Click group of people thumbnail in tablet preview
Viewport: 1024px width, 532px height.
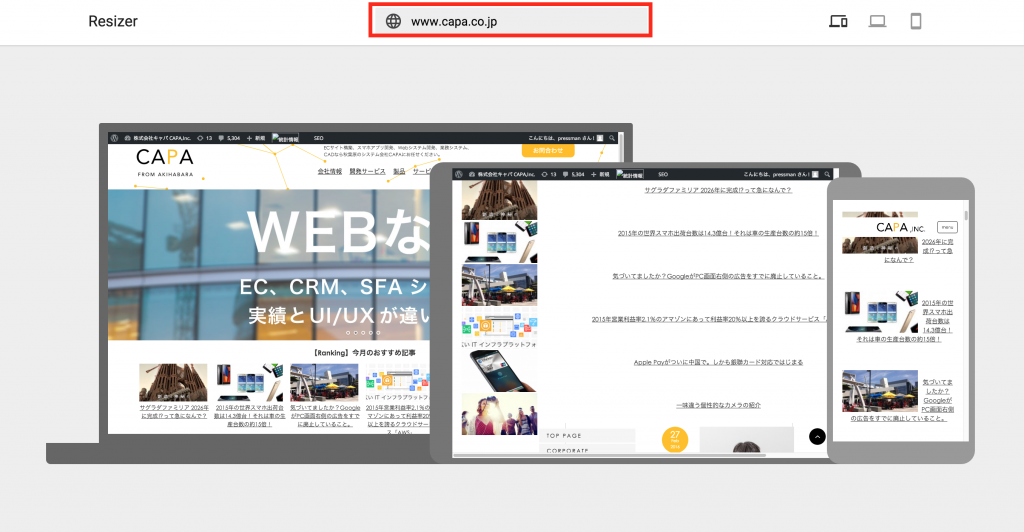pos(500,414)
